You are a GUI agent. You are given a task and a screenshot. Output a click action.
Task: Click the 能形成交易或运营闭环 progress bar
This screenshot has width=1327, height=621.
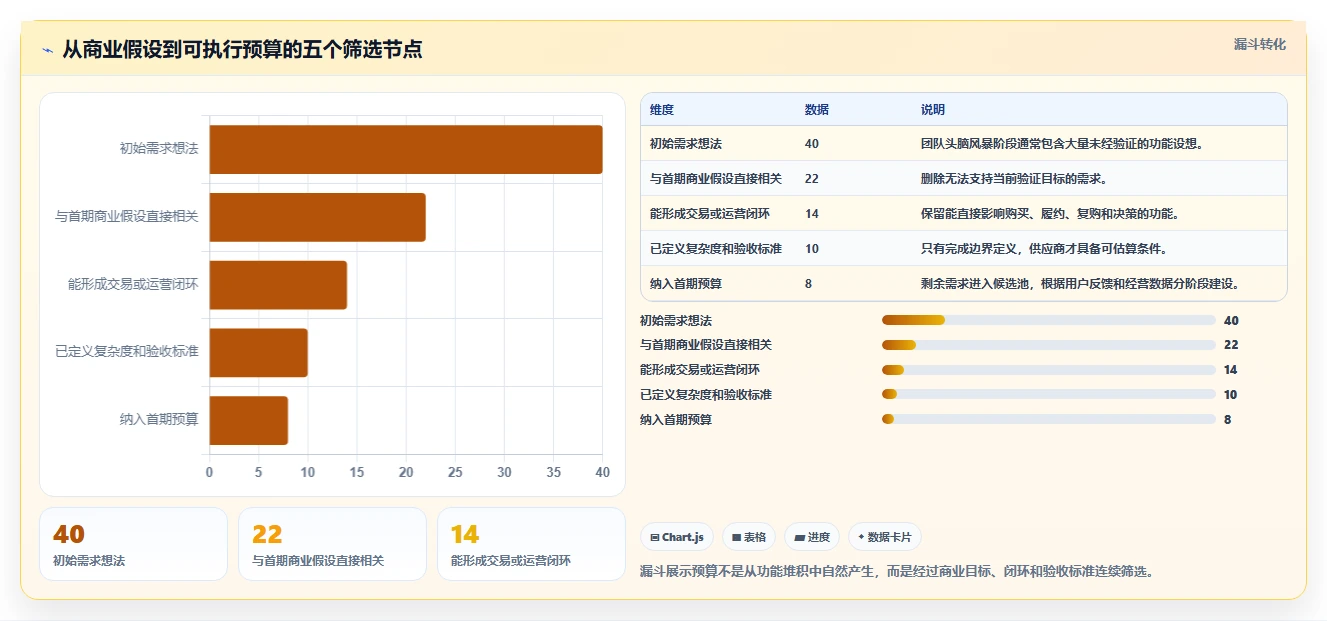1049,370
